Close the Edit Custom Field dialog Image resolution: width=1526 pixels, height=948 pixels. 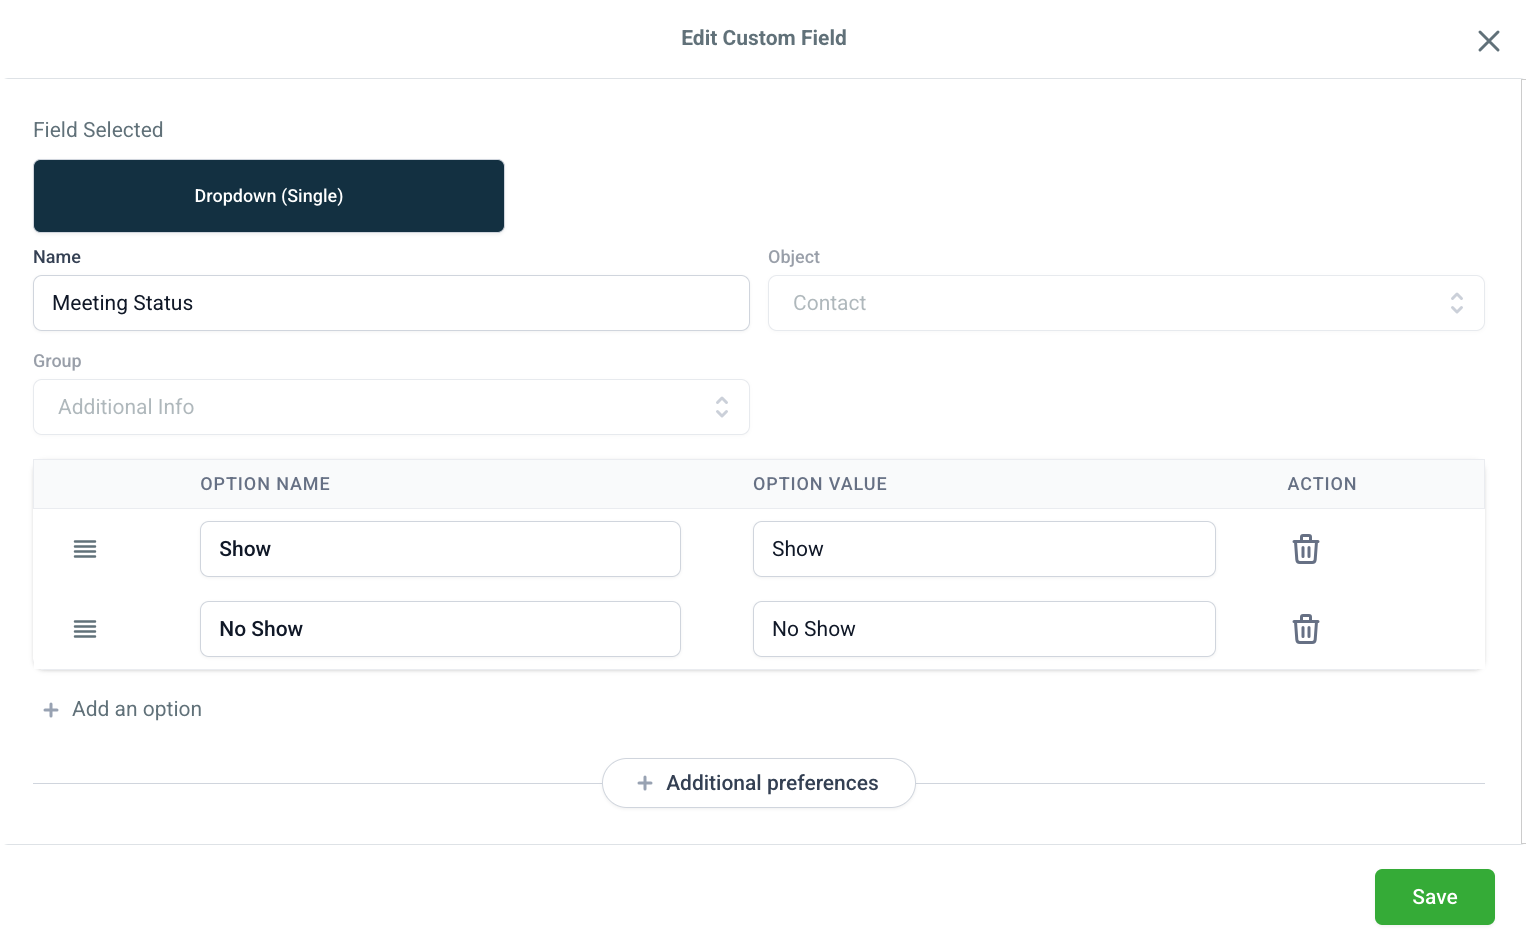point(1488,41)
